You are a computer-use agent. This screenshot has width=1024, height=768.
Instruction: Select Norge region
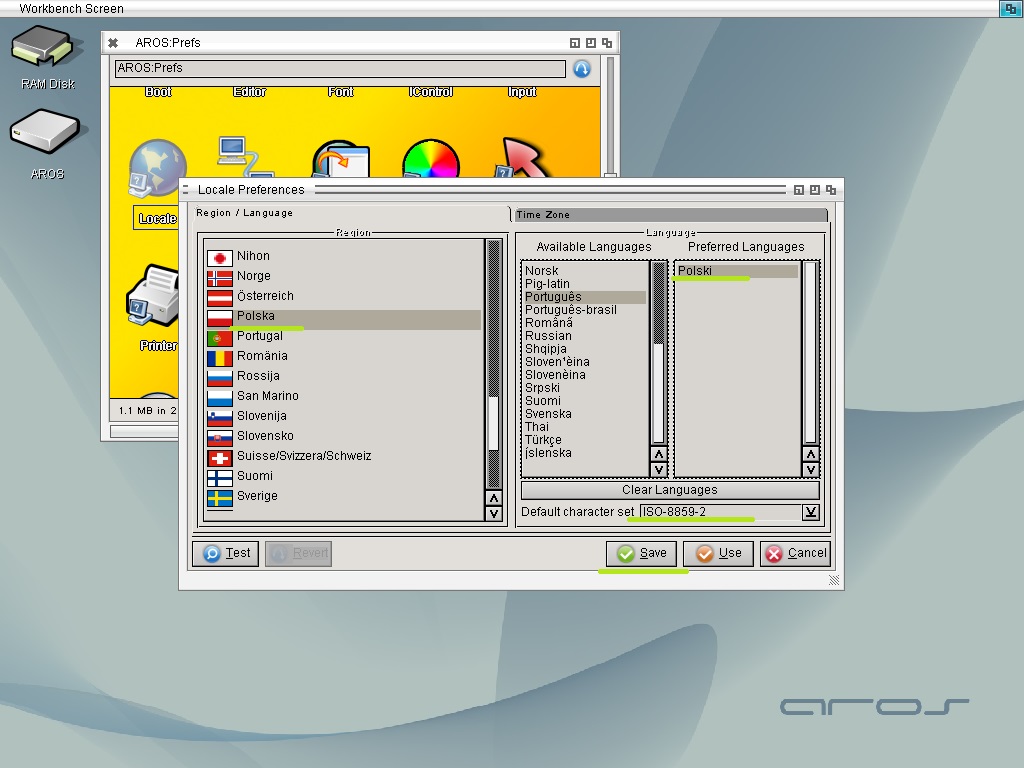tap(344, 276)
